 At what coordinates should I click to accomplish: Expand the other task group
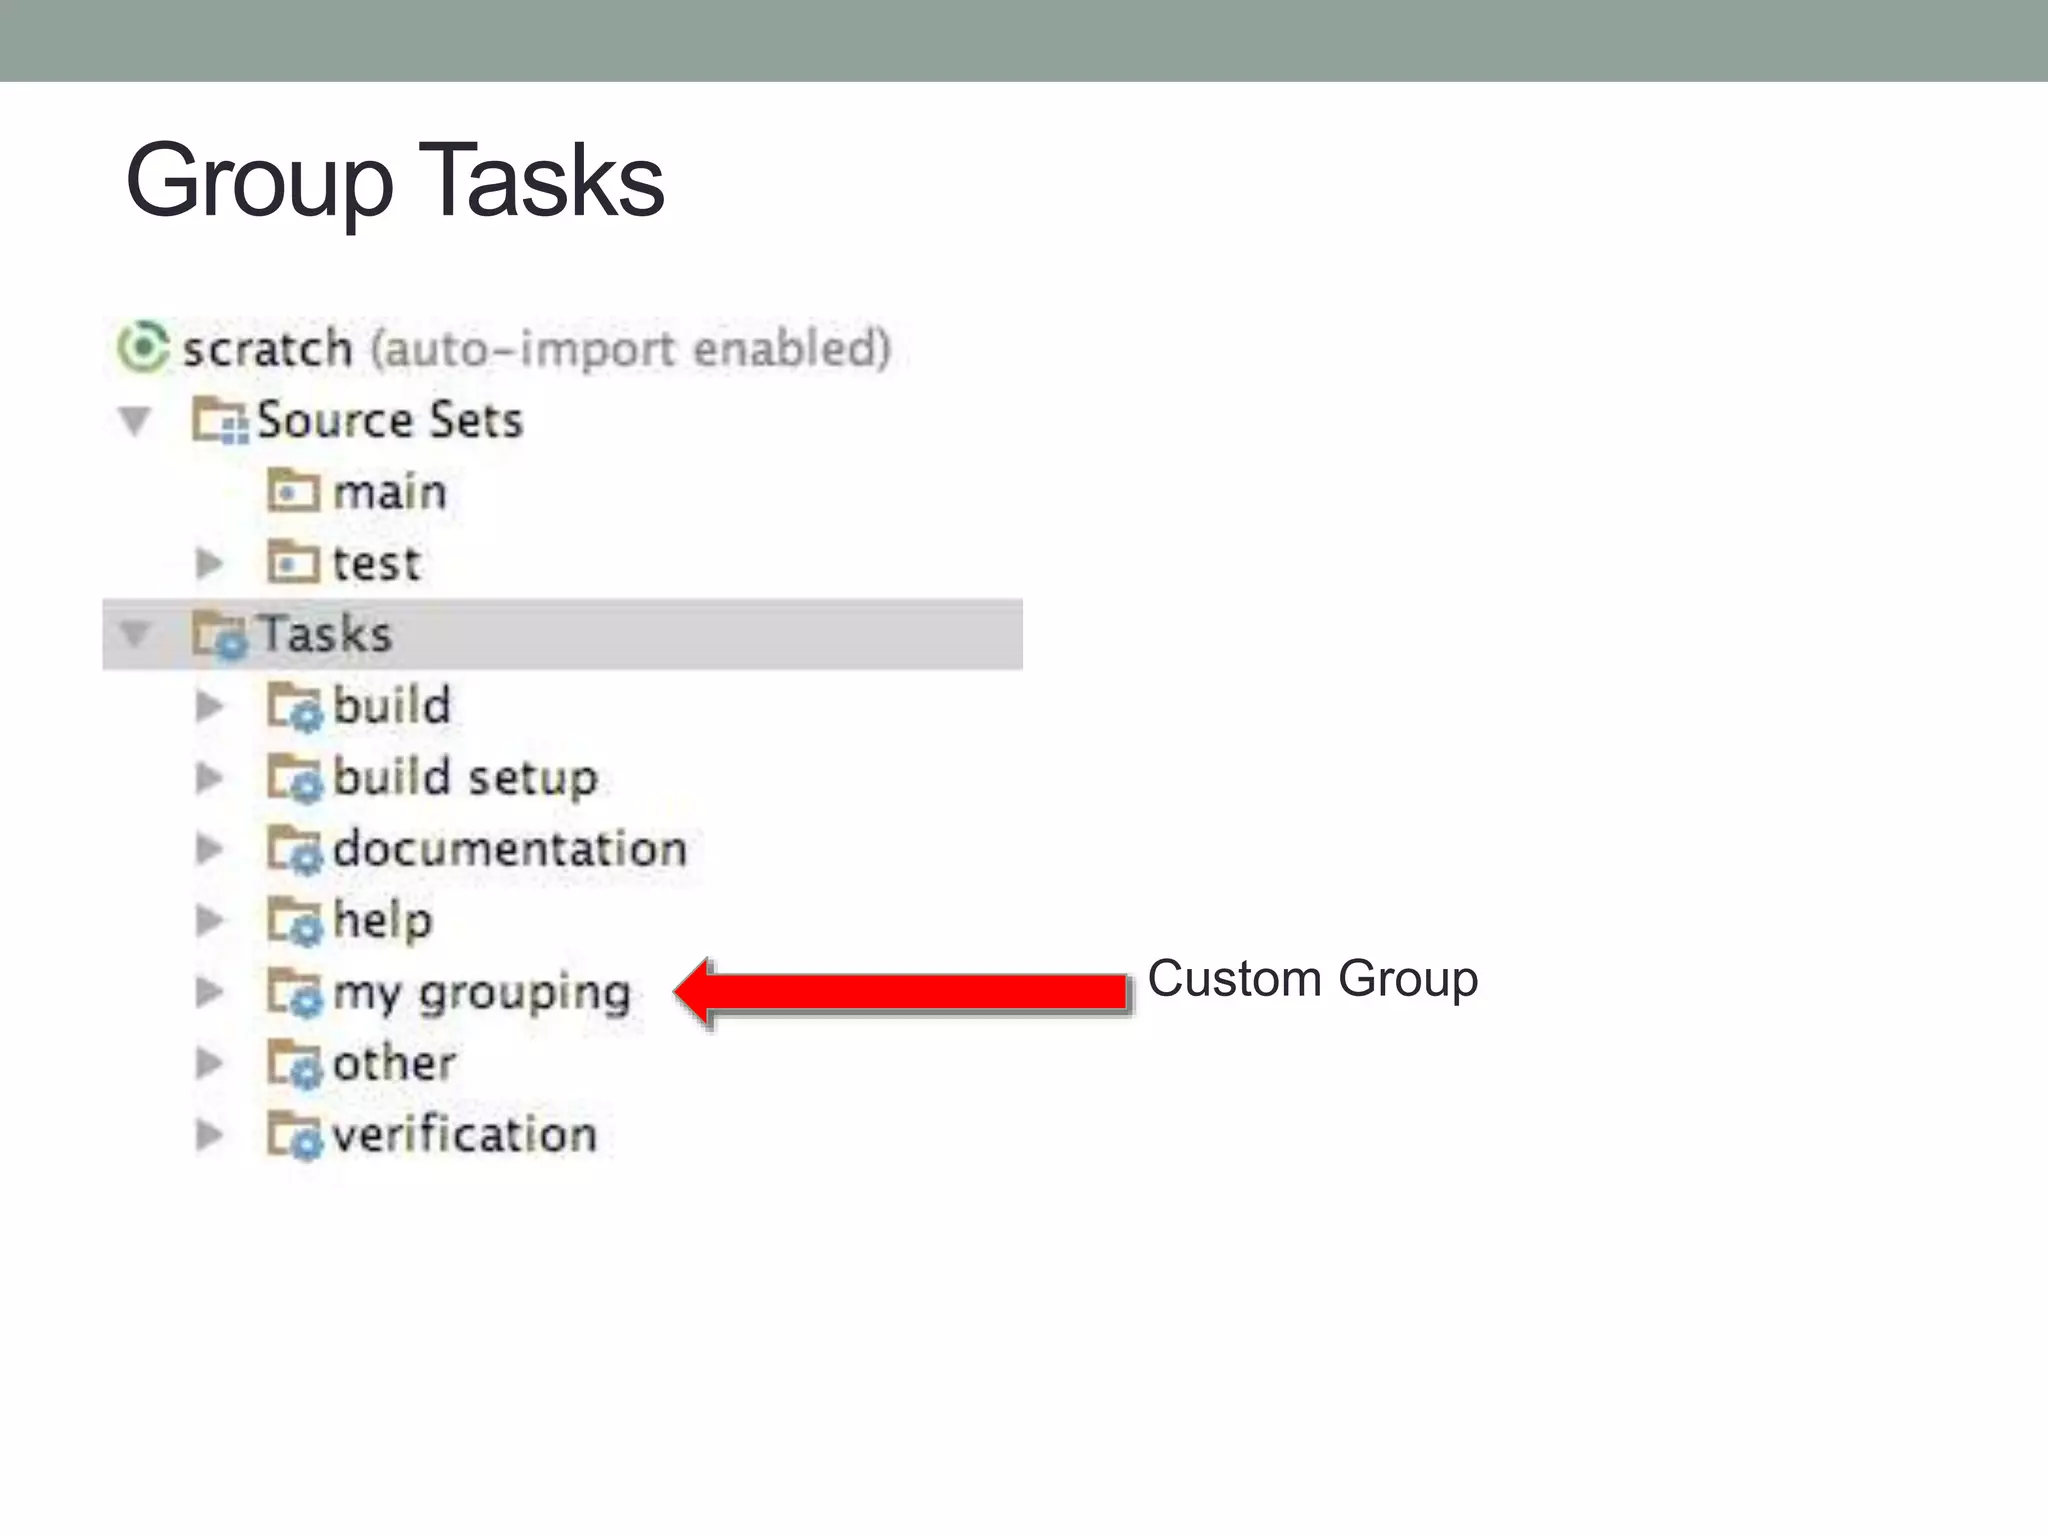tap(209, 1063)
